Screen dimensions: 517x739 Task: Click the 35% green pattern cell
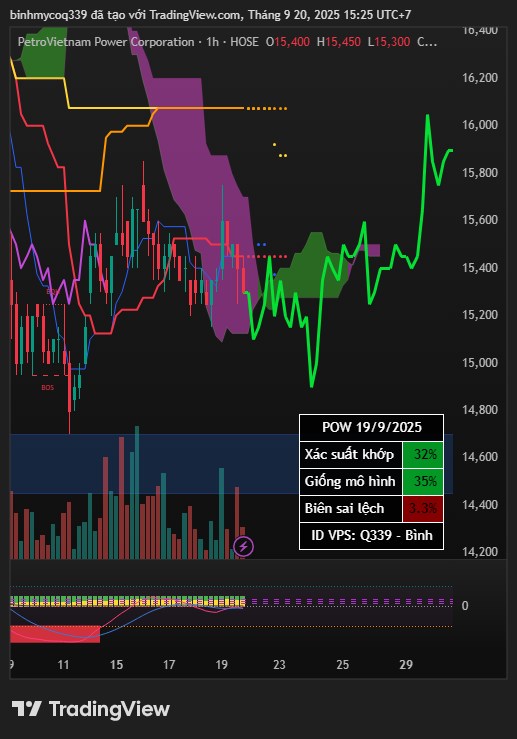tap(423, 481)
